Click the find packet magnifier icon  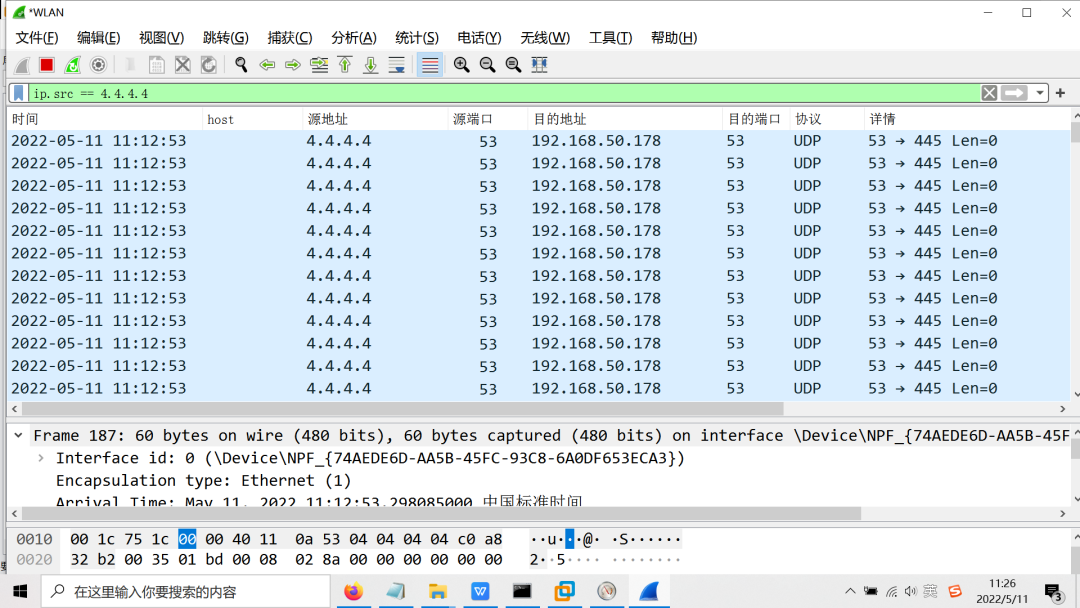point(241,65)
